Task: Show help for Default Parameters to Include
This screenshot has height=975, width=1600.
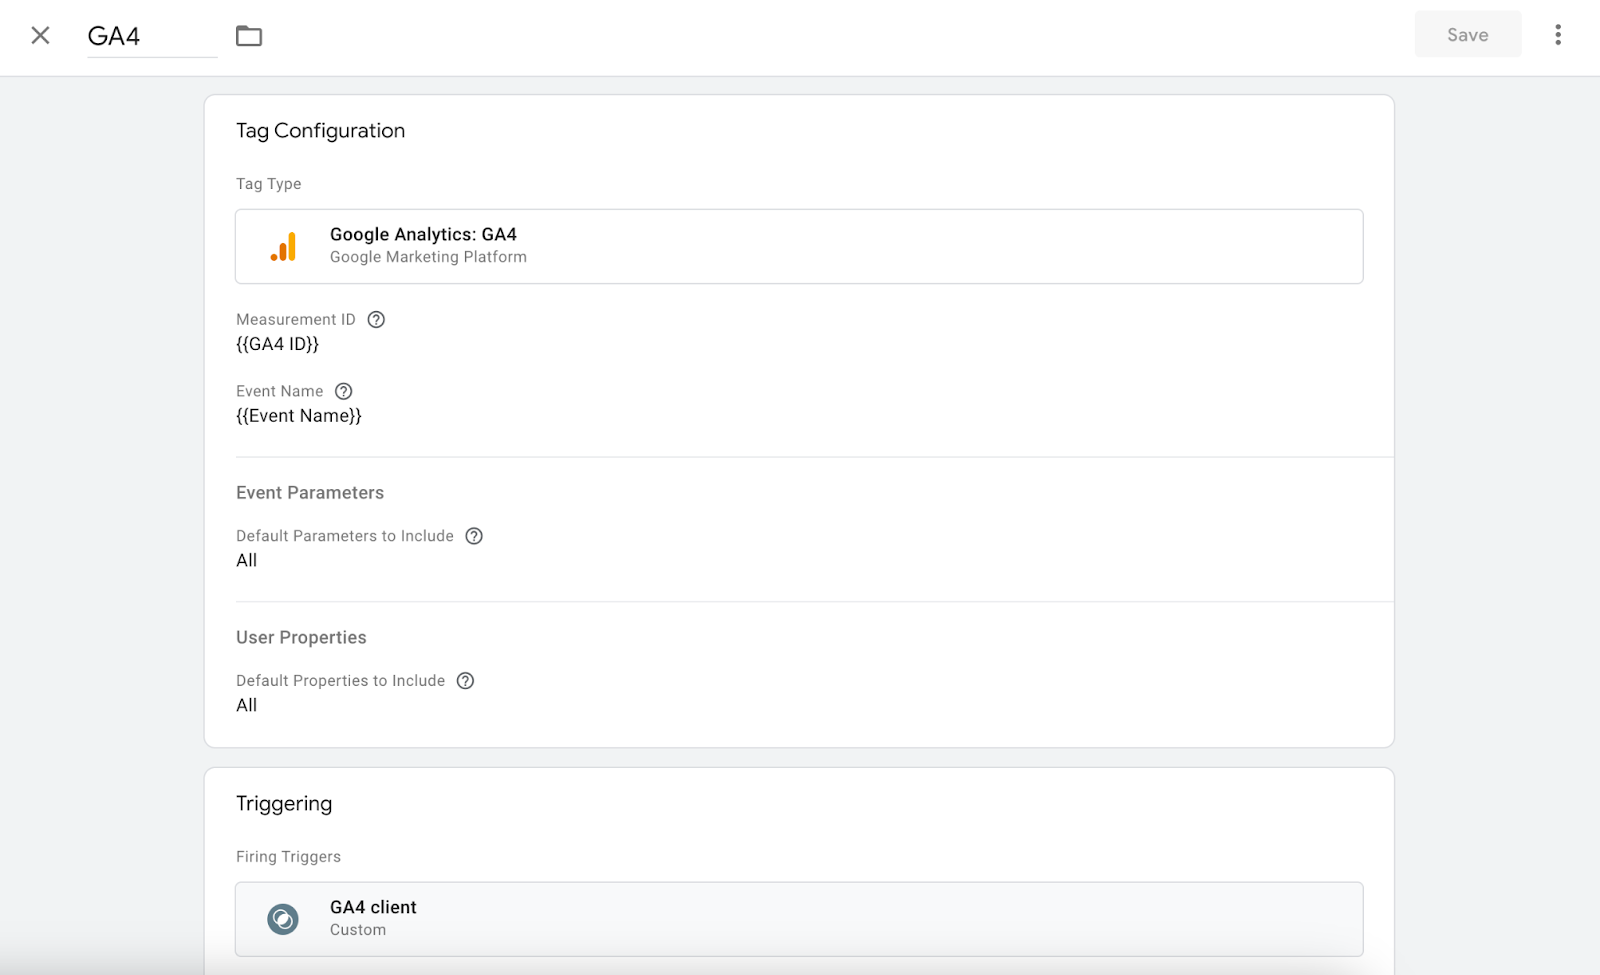Action: click(x=474, y=536)
